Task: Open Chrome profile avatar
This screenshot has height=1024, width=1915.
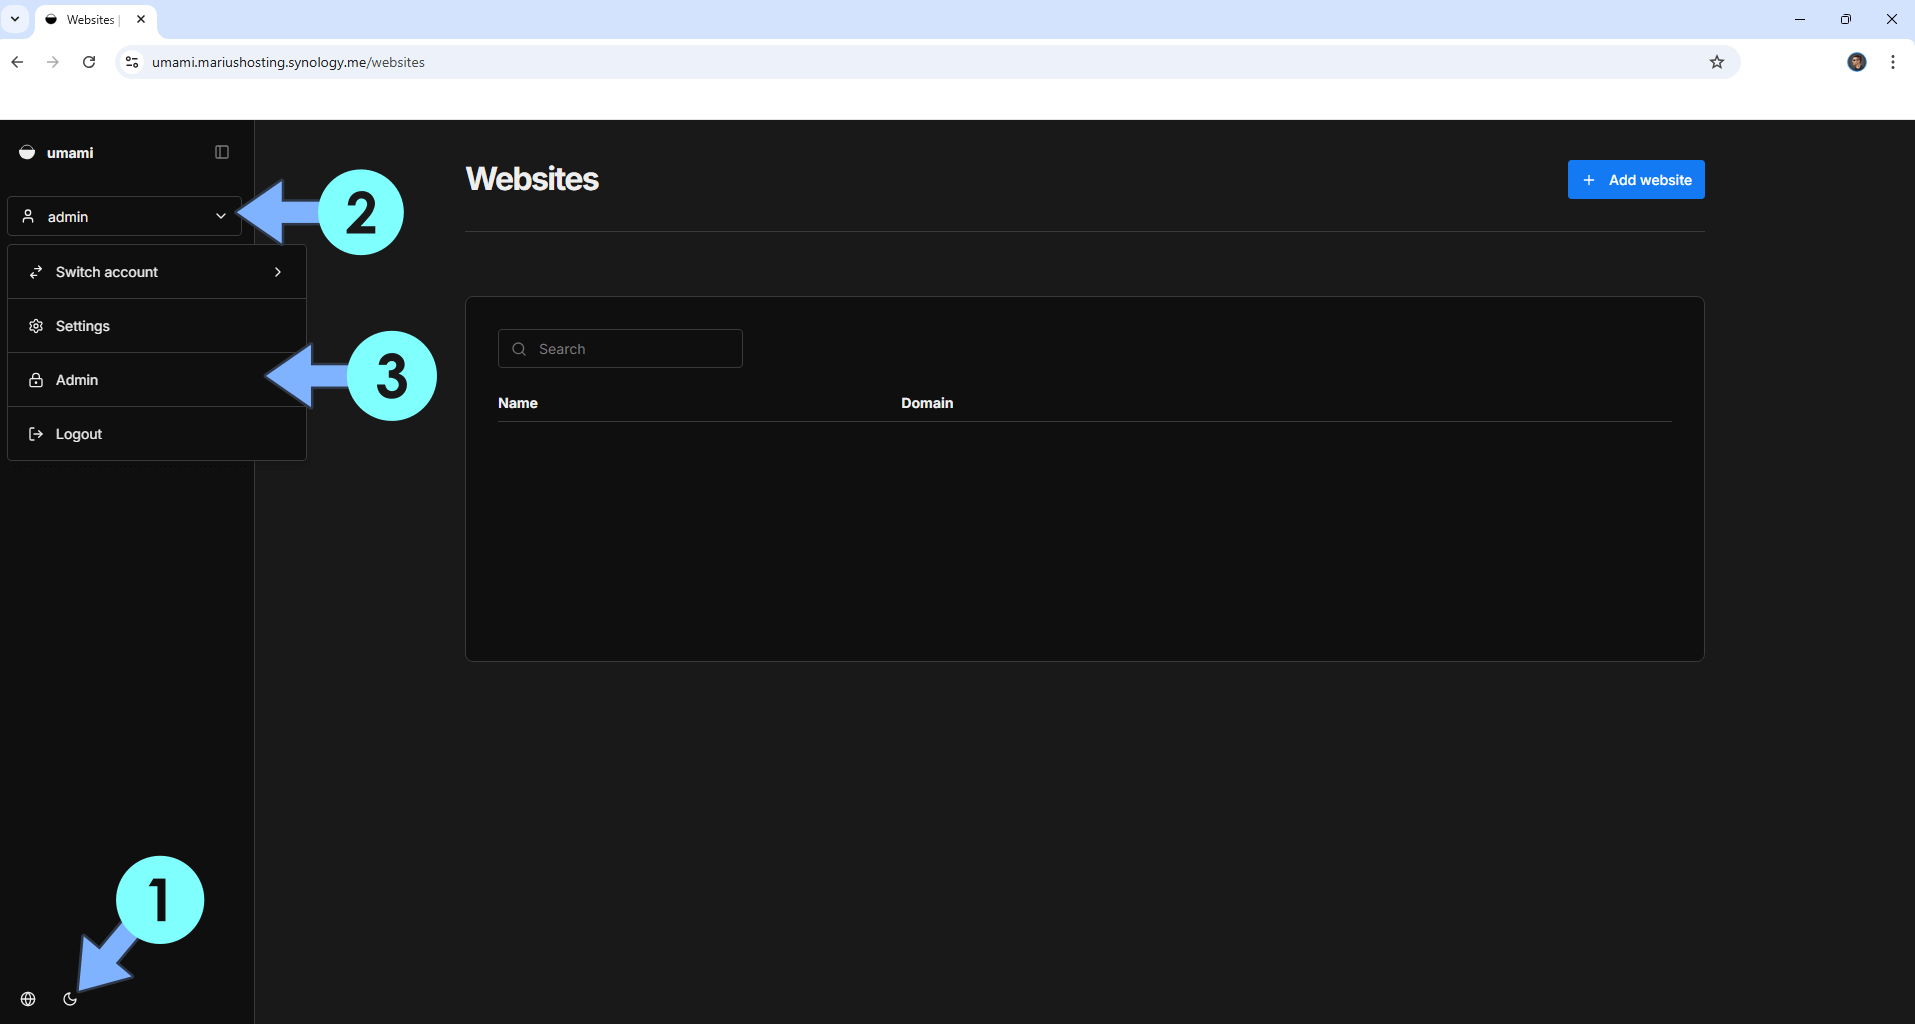Action: [1856, 62]
